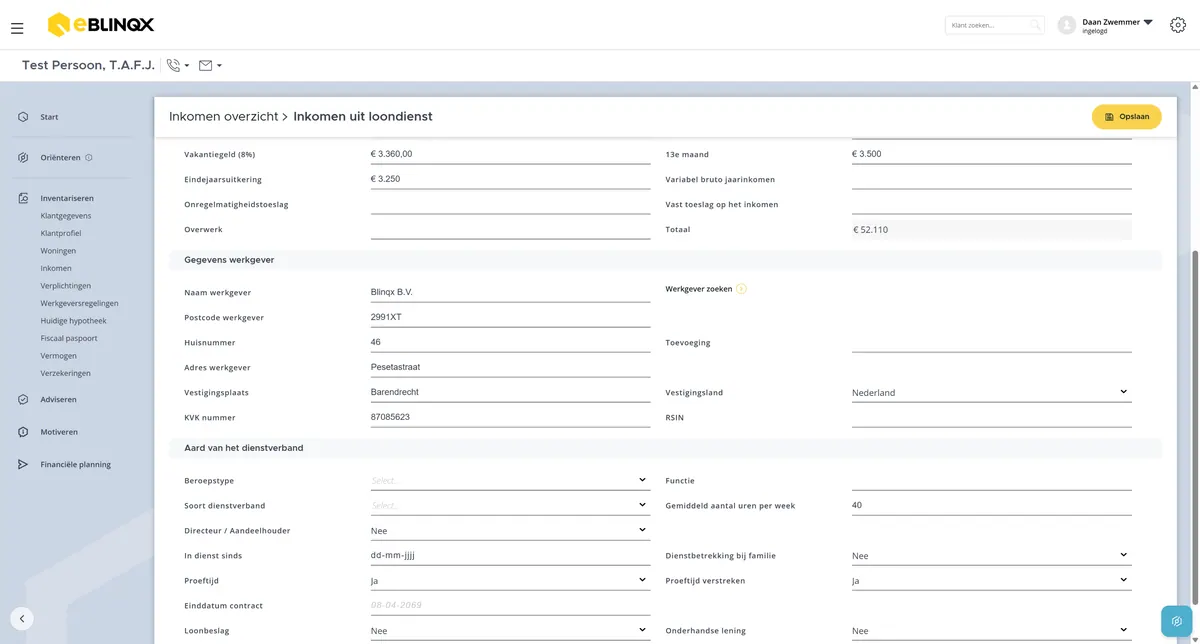Open the phone contact options

tap(178, 66)
